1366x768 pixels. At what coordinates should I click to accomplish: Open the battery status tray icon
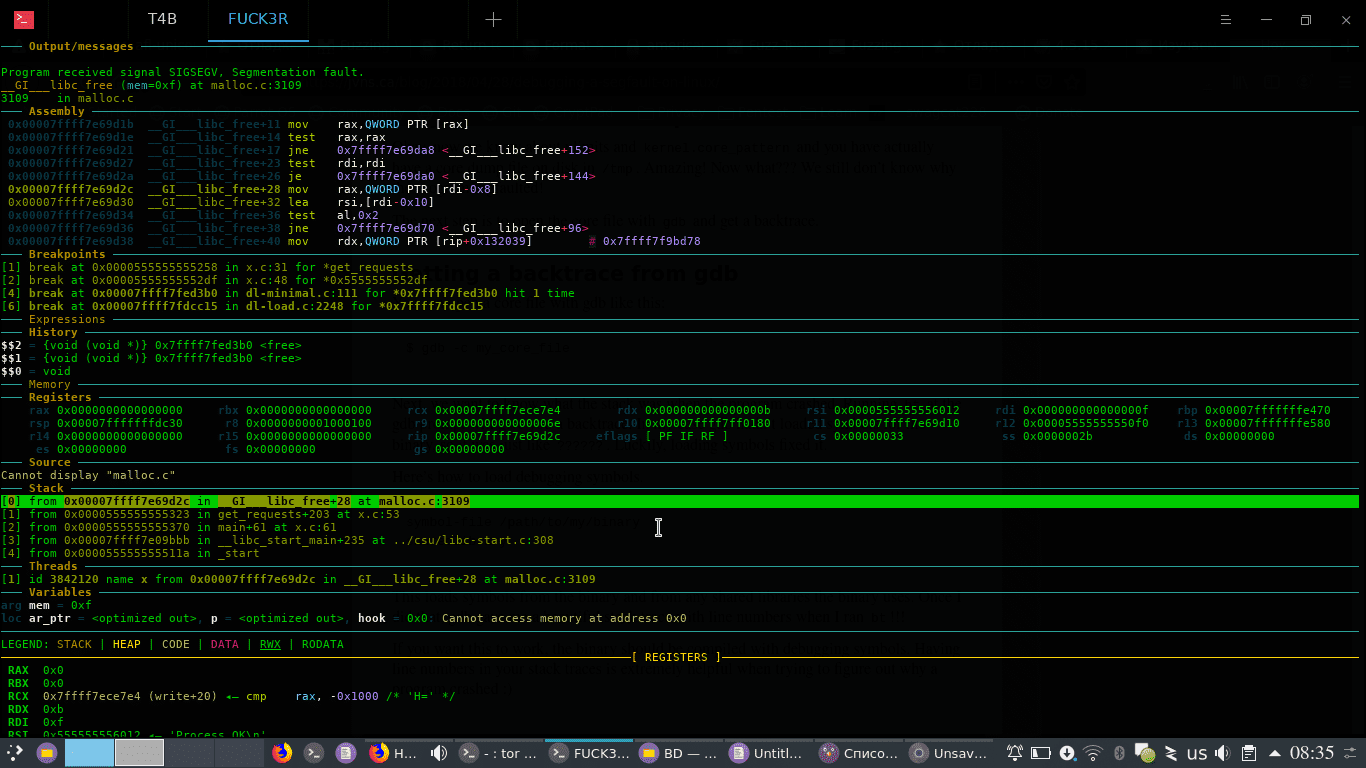pyautogui.click(x=1041, y=753)
